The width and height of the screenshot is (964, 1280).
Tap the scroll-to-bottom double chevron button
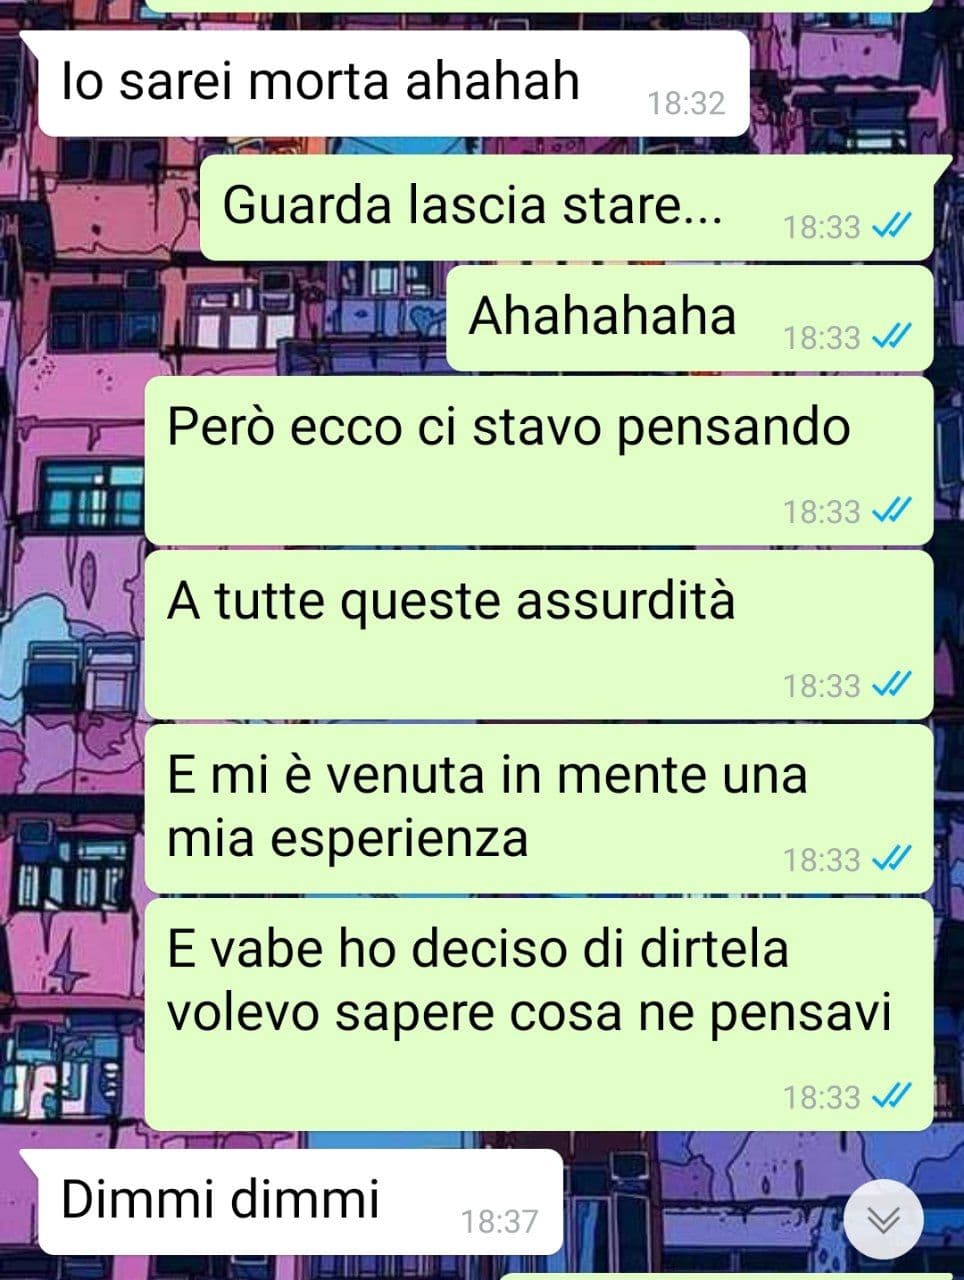coord(884,1219)
